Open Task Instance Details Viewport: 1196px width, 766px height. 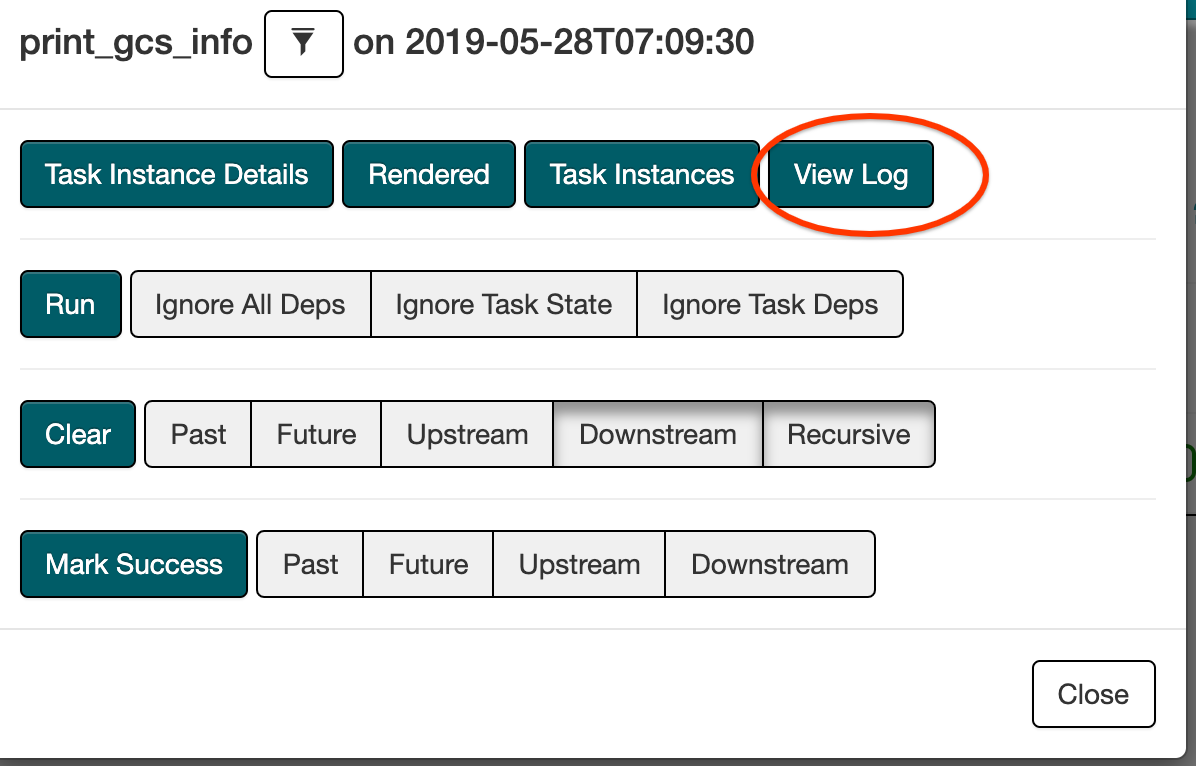pyautogui.click(x=176, y=174)
